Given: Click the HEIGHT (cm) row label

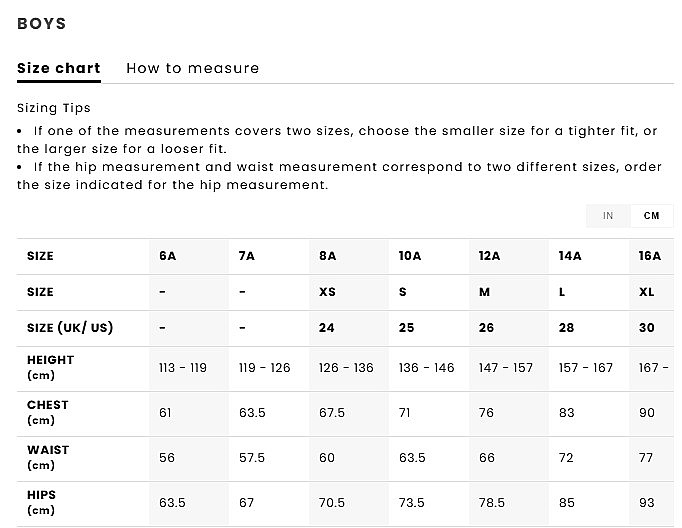Looking at the screenshot, I should pos(50,367).
